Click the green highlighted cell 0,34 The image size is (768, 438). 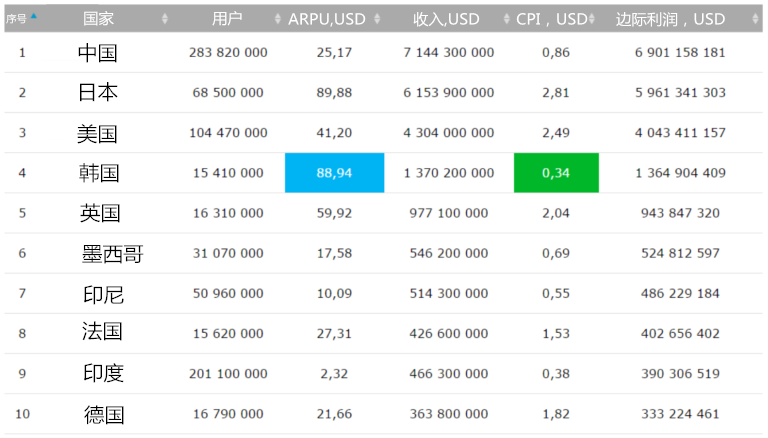tap(556, 172)
